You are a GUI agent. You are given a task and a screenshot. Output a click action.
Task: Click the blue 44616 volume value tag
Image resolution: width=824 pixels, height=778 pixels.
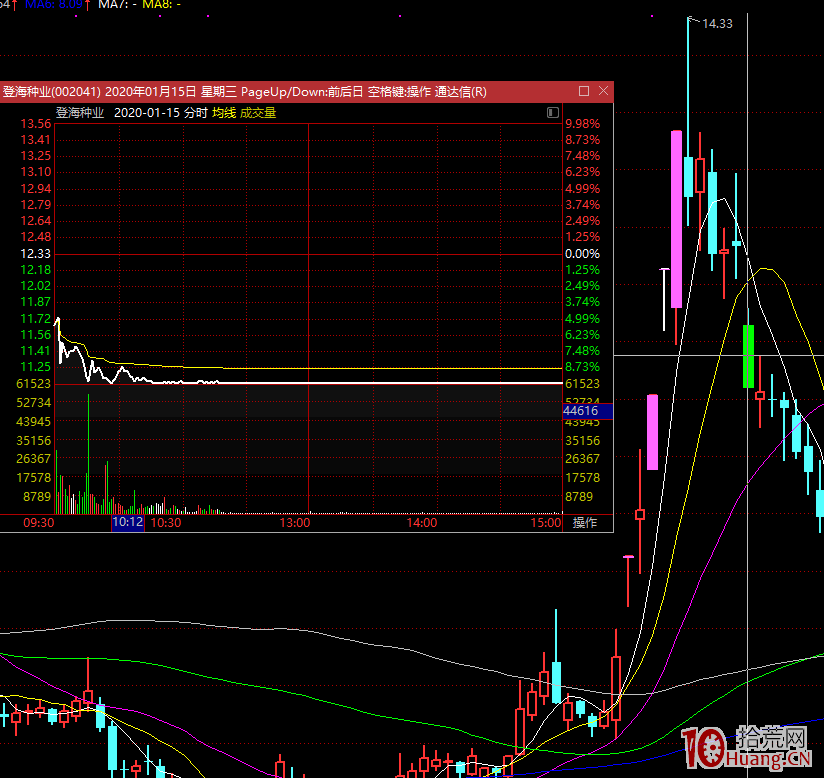pyautogui.click(x=581, y=411)
